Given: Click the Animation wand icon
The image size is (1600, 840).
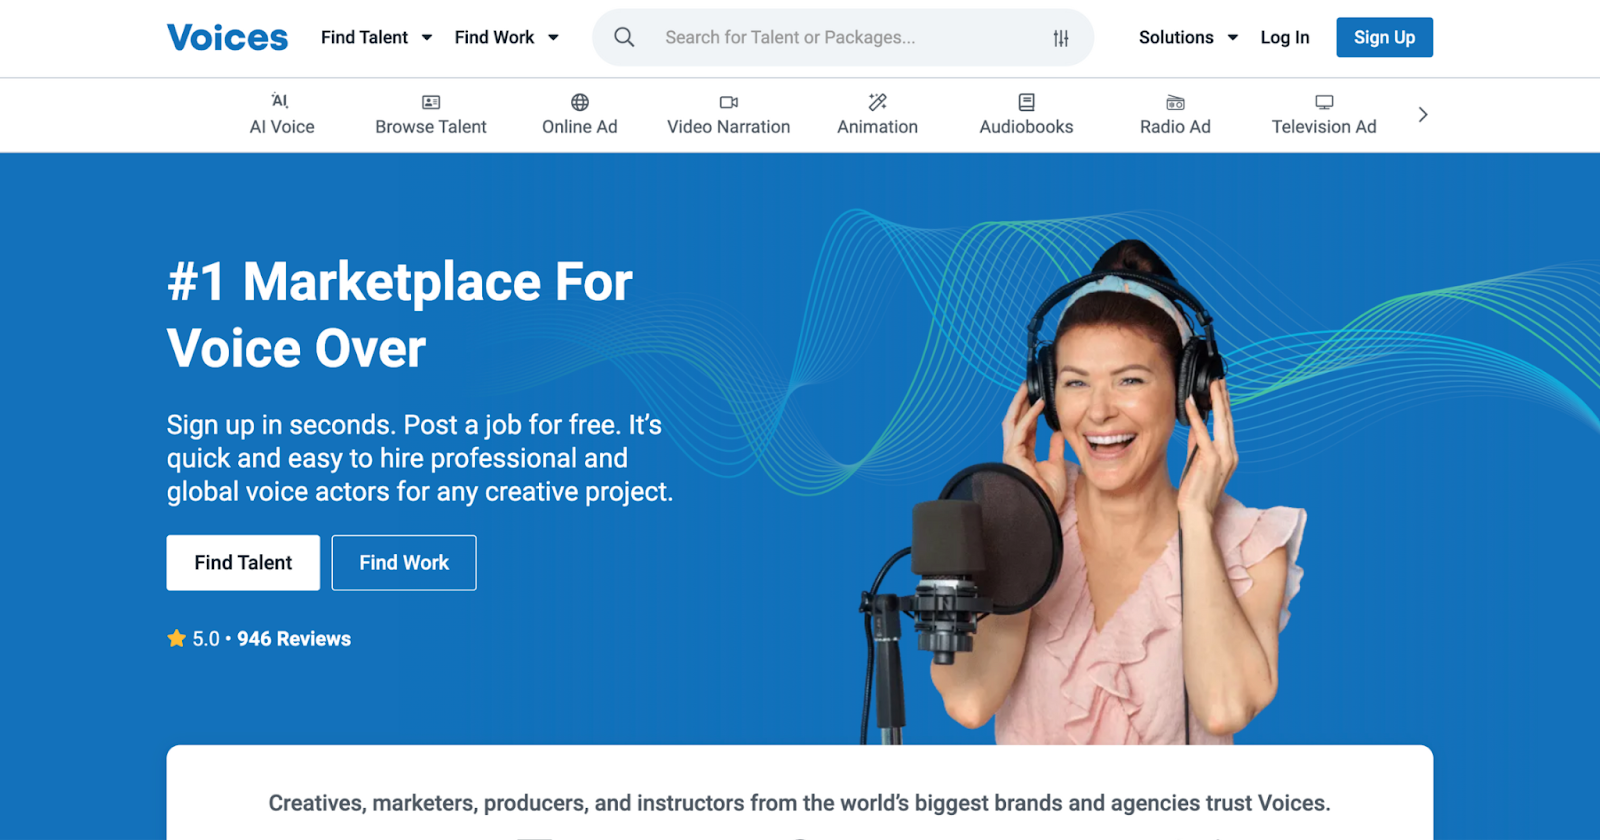Looking at the screenshot, I should tap(878, 102).
